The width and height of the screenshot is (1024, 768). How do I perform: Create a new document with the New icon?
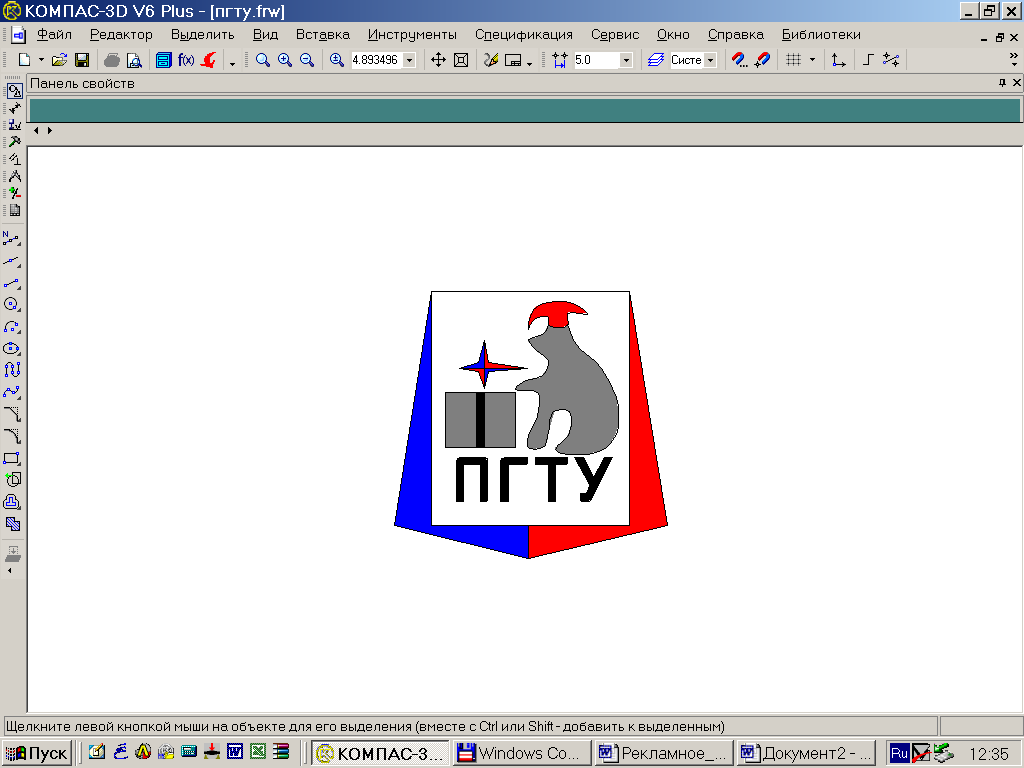(x=24, y=60)
